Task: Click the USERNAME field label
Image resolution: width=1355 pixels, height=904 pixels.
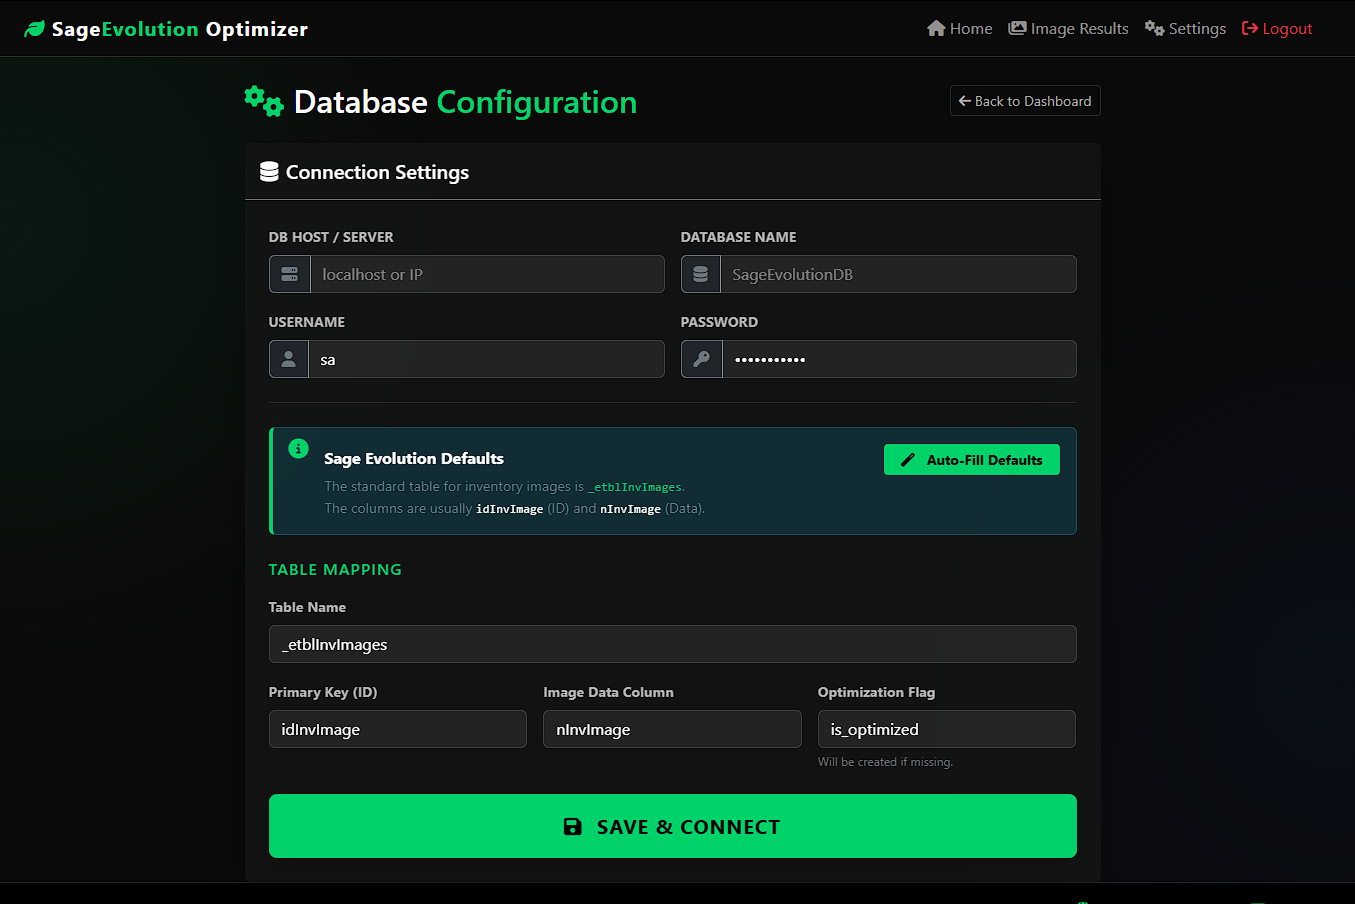Action: (x=307, y=322)
